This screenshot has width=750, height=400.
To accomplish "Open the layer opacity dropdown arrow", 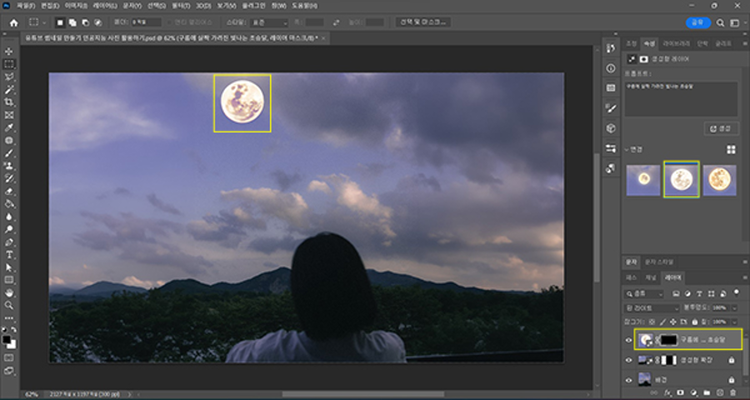I will (x=734, y=308).
